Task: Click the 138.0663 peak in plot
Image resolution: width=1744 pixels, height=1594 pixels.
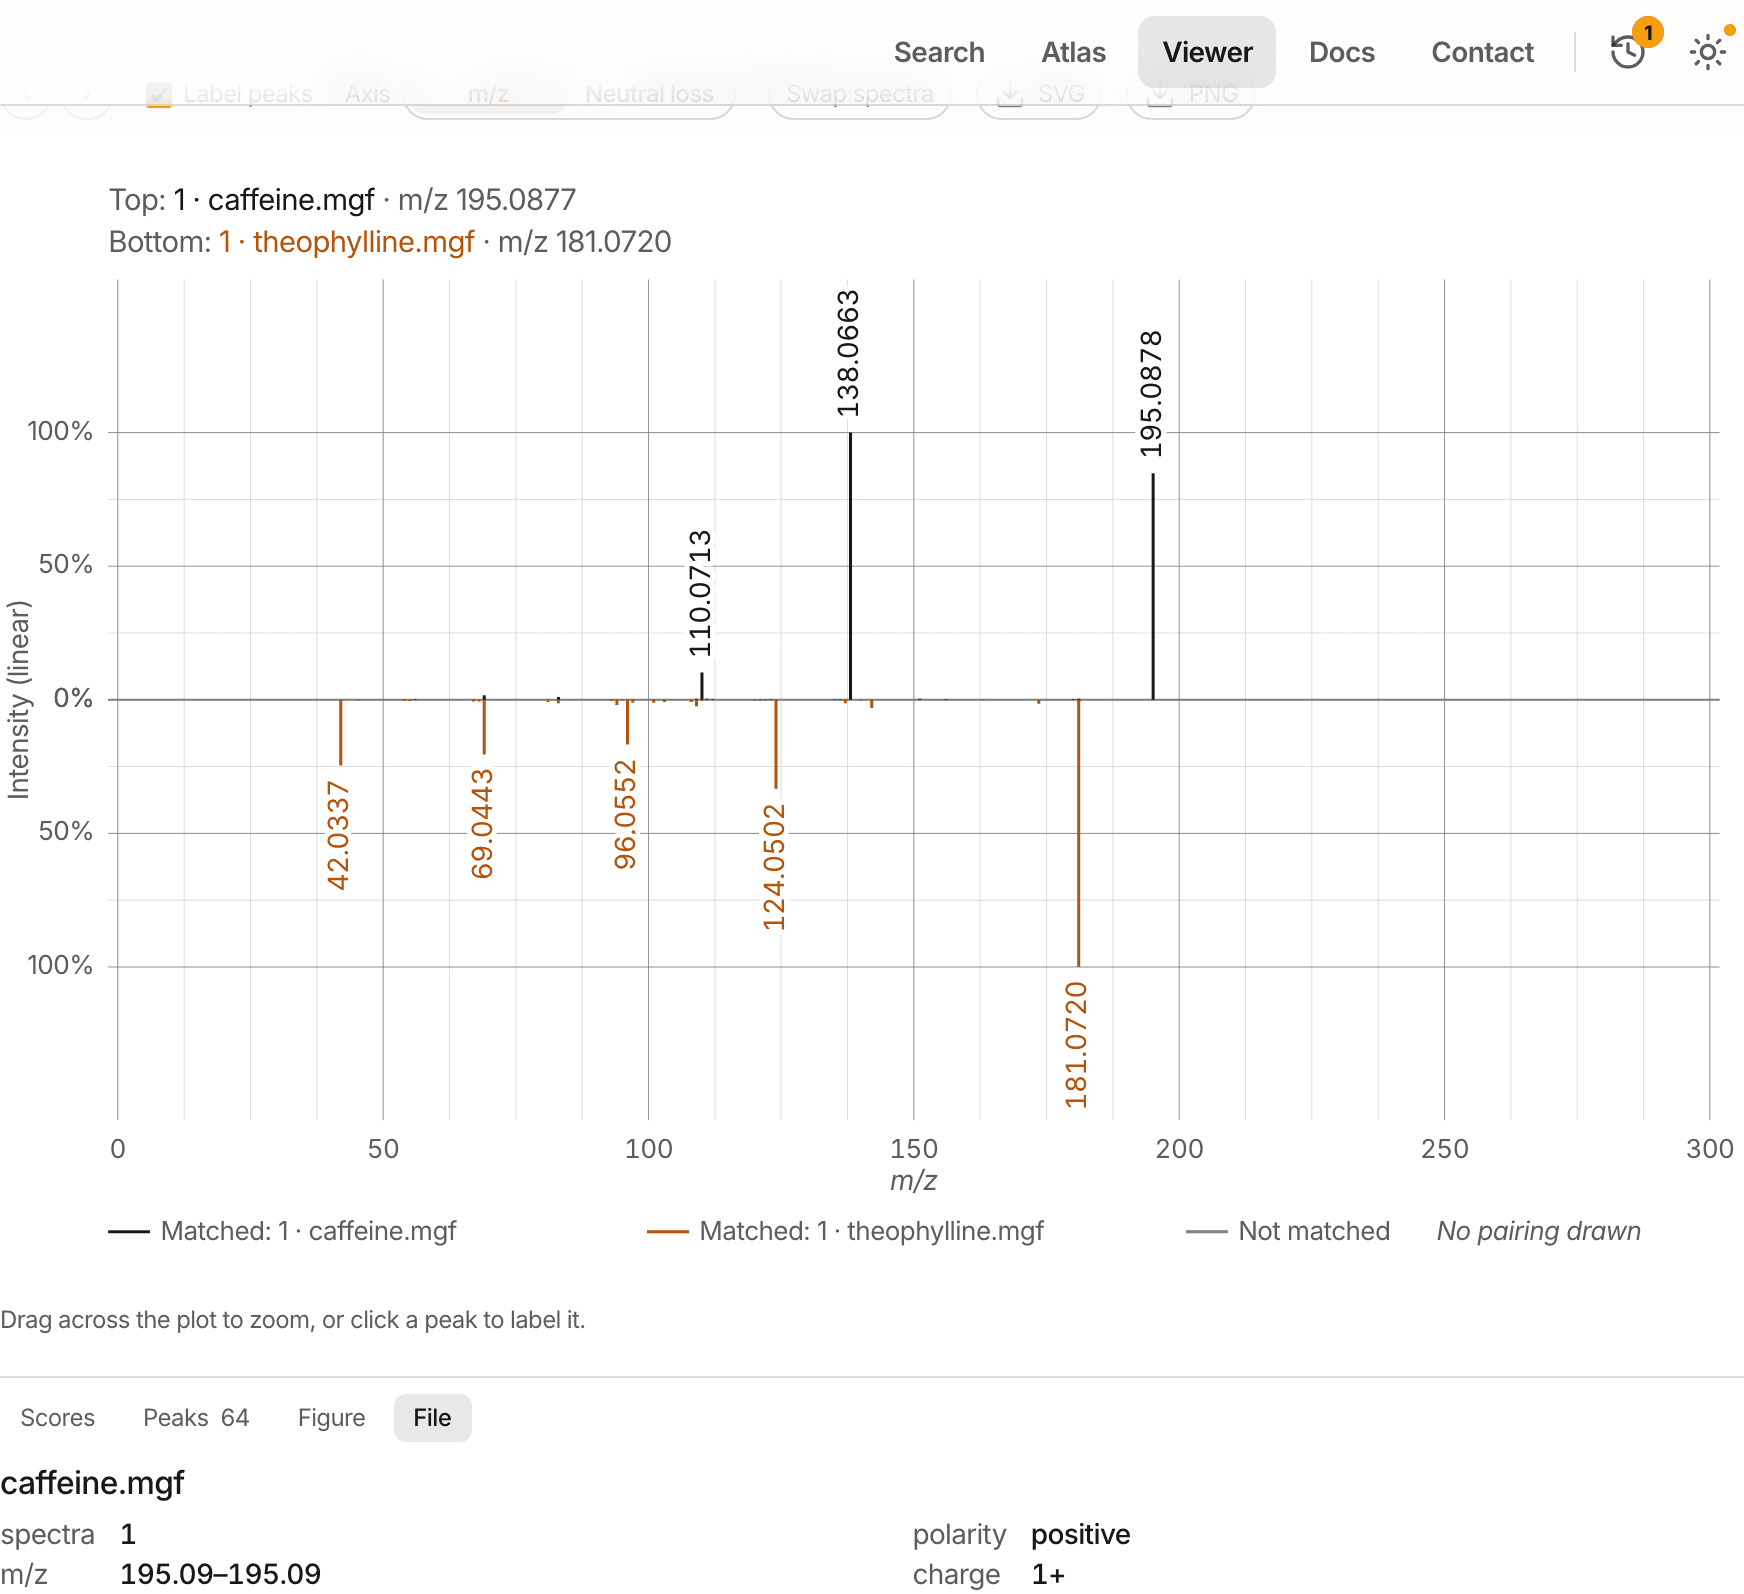Action: pos(850,565)
